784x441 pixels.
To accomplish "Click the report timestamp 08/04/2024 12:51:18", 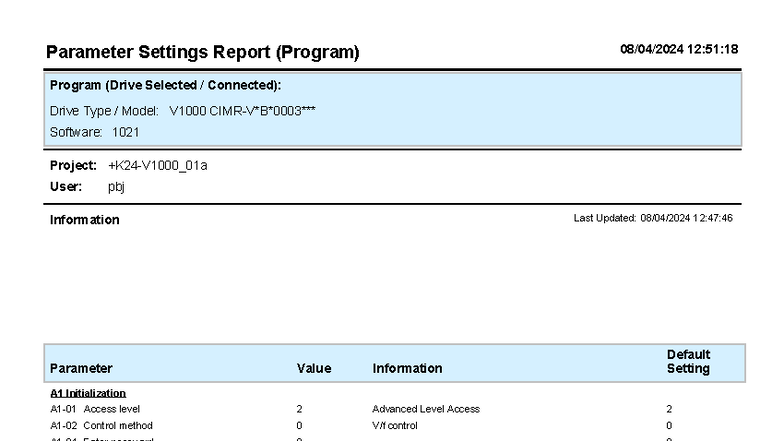I will (679, 49).
